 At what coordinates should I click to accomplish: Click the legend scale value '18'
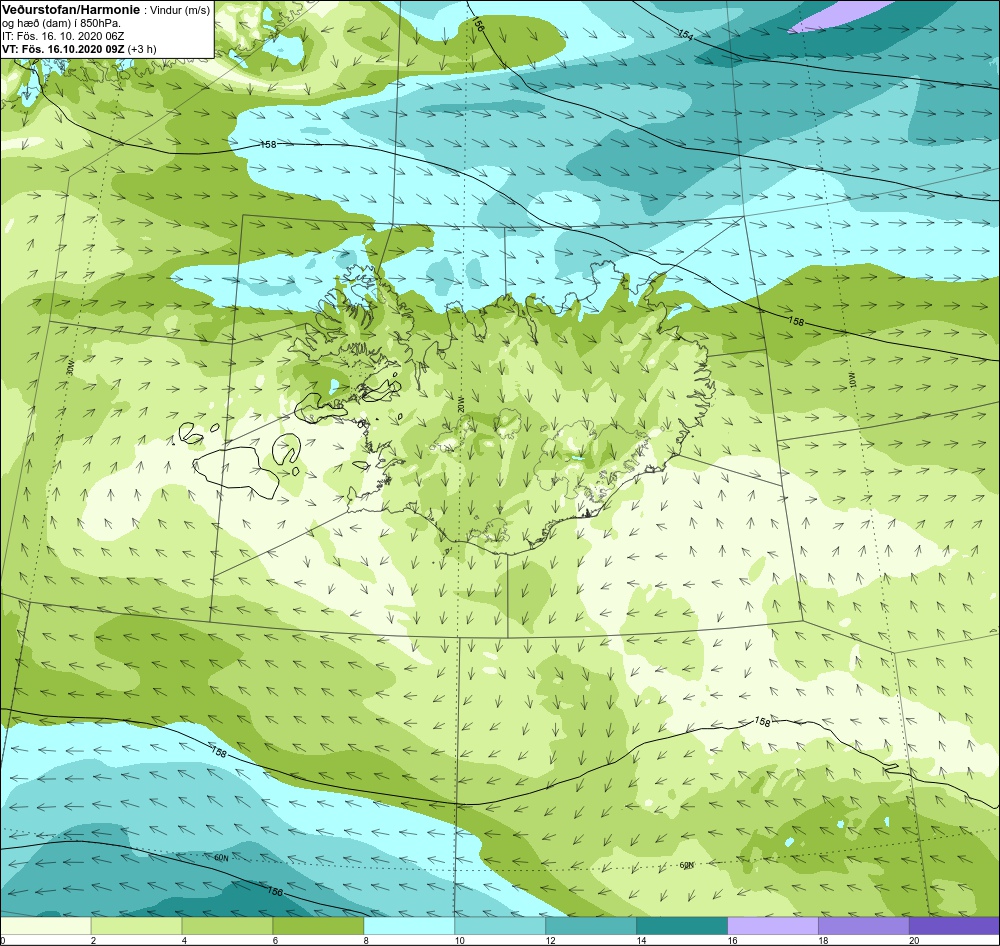coord(823,940)
